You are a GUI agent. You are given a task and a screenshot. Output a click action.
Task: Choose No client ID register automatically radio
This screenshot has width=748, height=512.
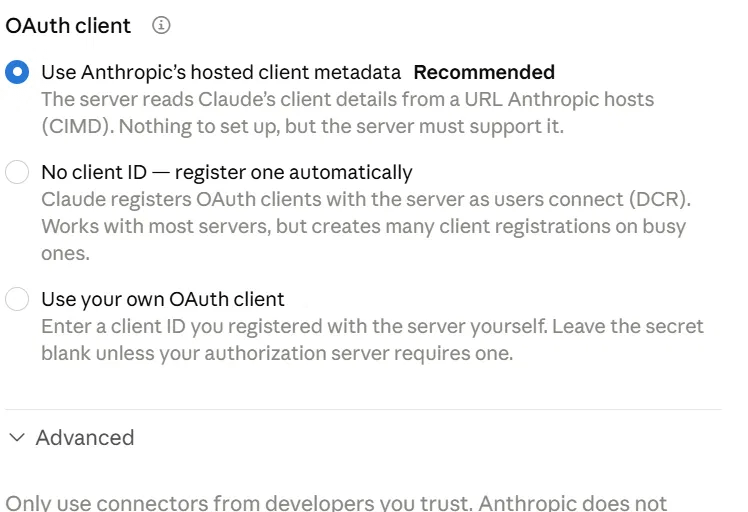(x=17, y=172)
